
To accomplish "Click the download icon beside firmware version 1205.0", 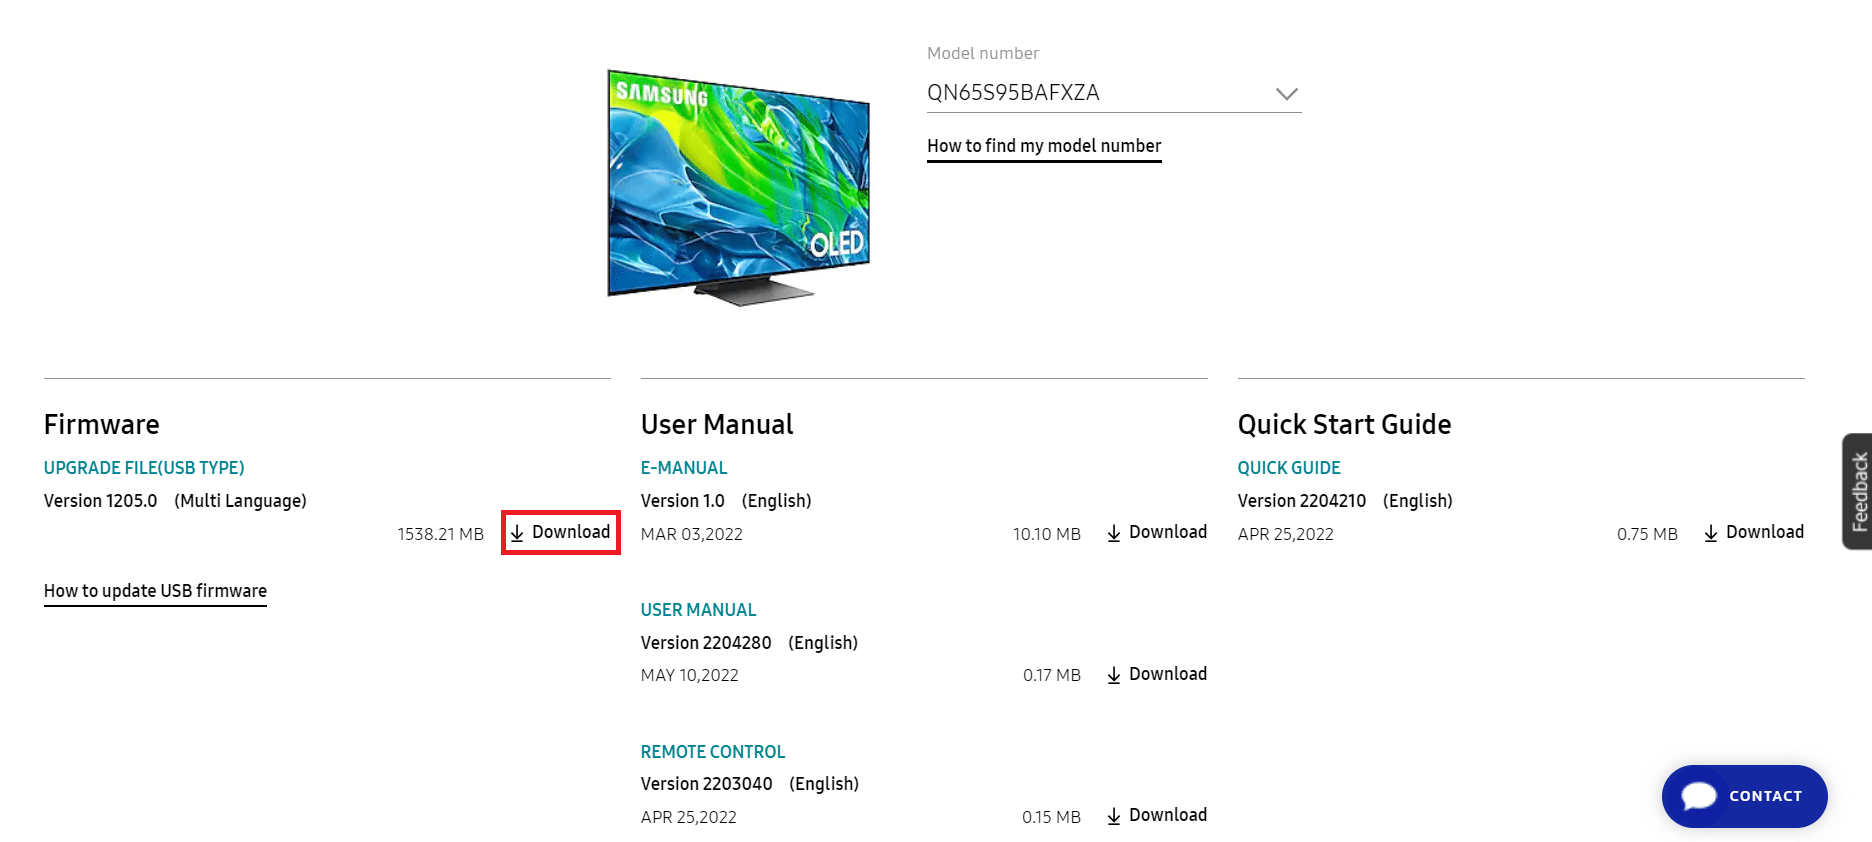I will [518, 533].
